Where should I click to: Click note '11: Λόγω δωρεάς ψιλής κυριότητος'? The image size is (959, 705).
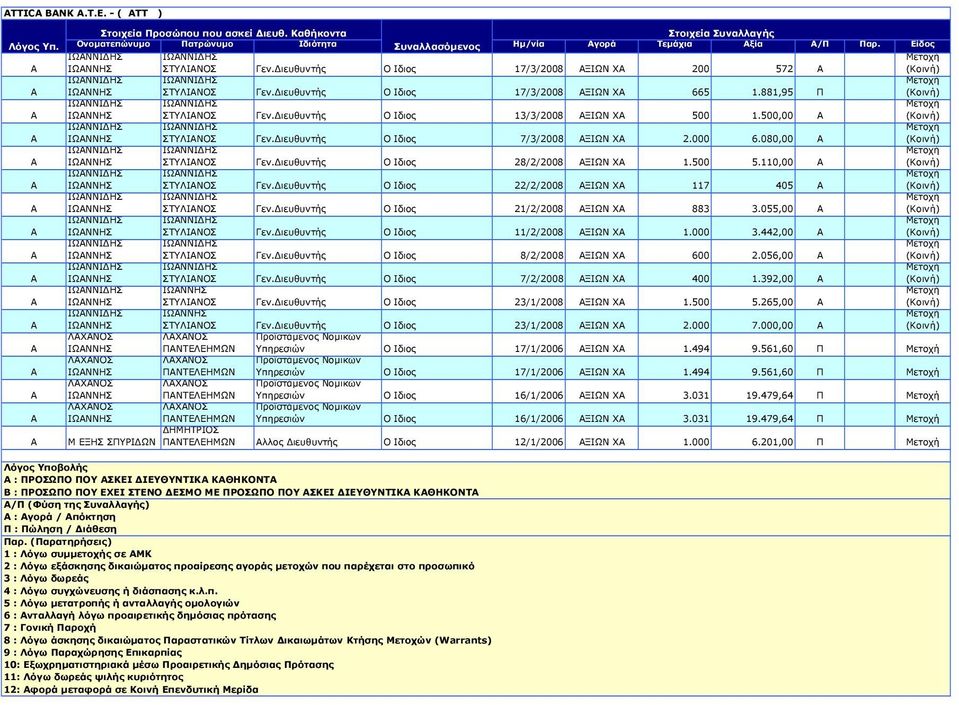(x=94, y=677)
